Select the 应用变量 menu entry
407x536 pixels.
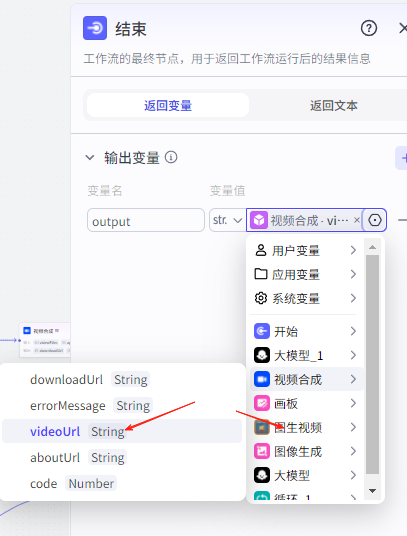[306, 274]
